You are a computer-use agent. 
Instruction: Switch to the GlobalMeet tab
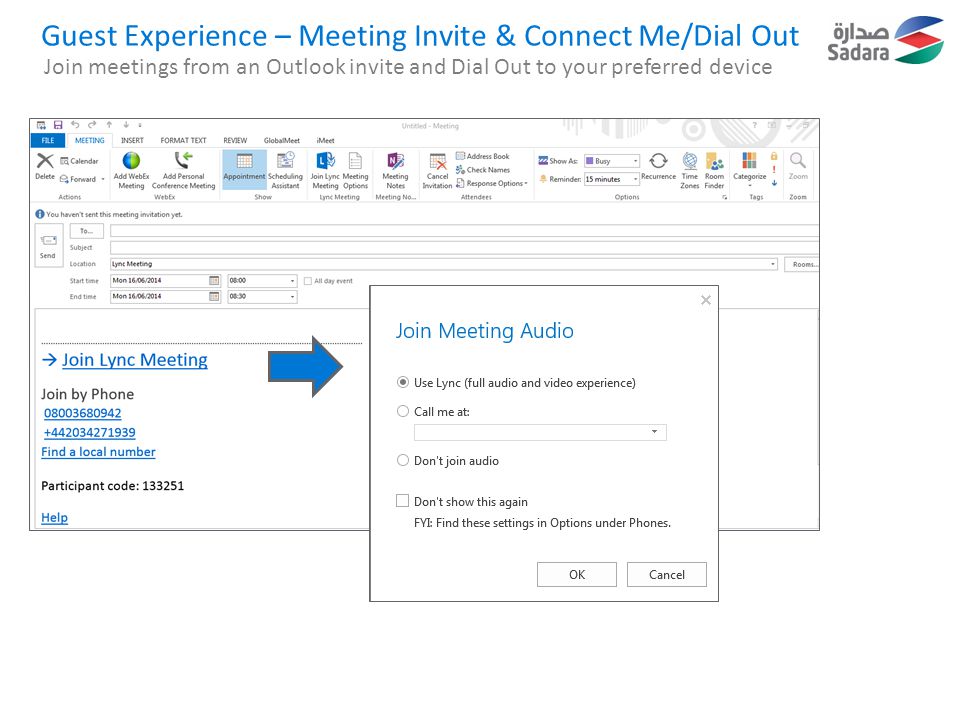[x=282, y=140]
